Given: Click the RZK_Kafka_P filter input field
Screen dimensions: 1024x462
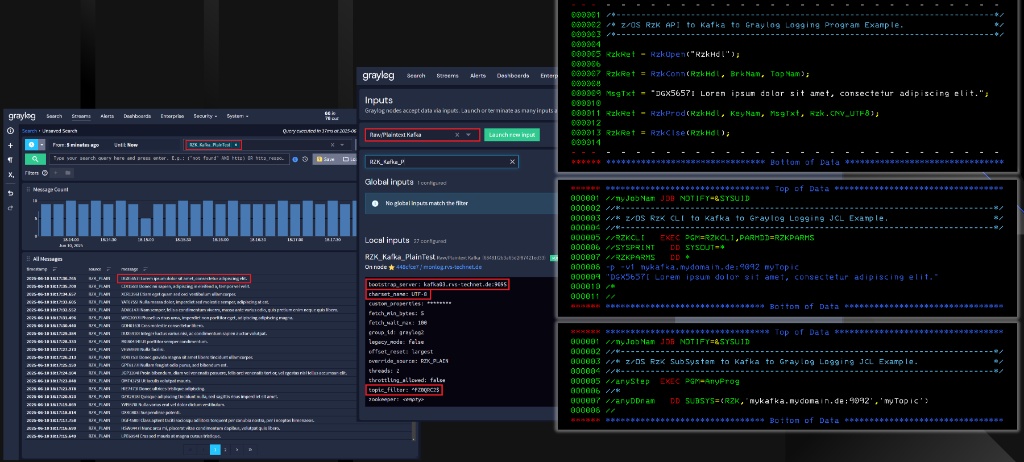Looking at the screenshot, I should [441, 161].
